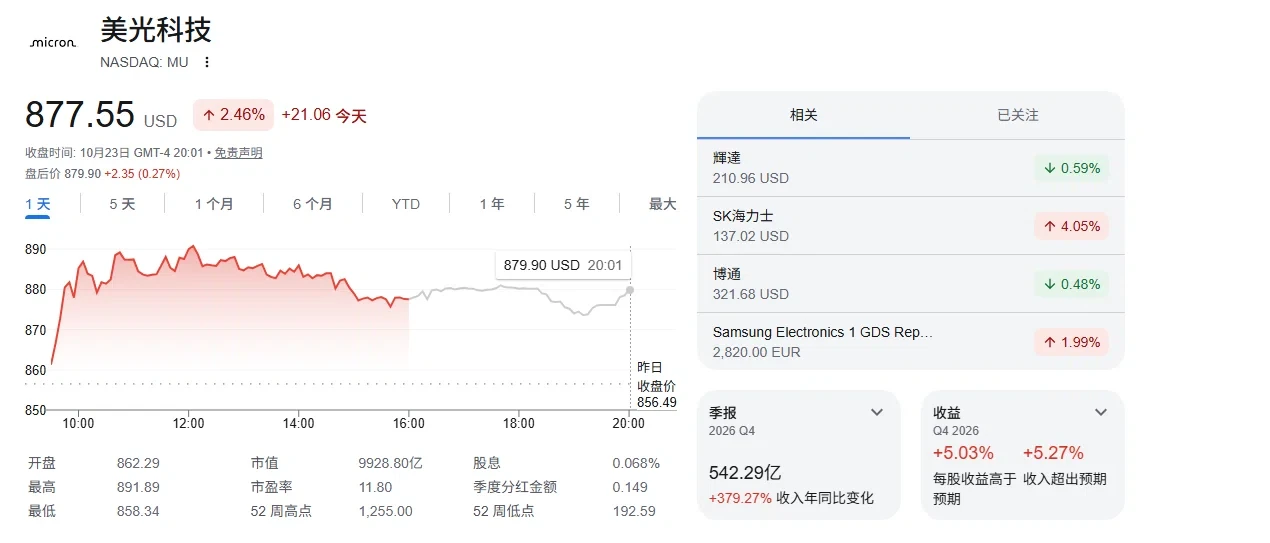This screenshot has height=543, width=1270.
Task: Click the +5.27% revenue beat value
Action: tap(1053, 453)
